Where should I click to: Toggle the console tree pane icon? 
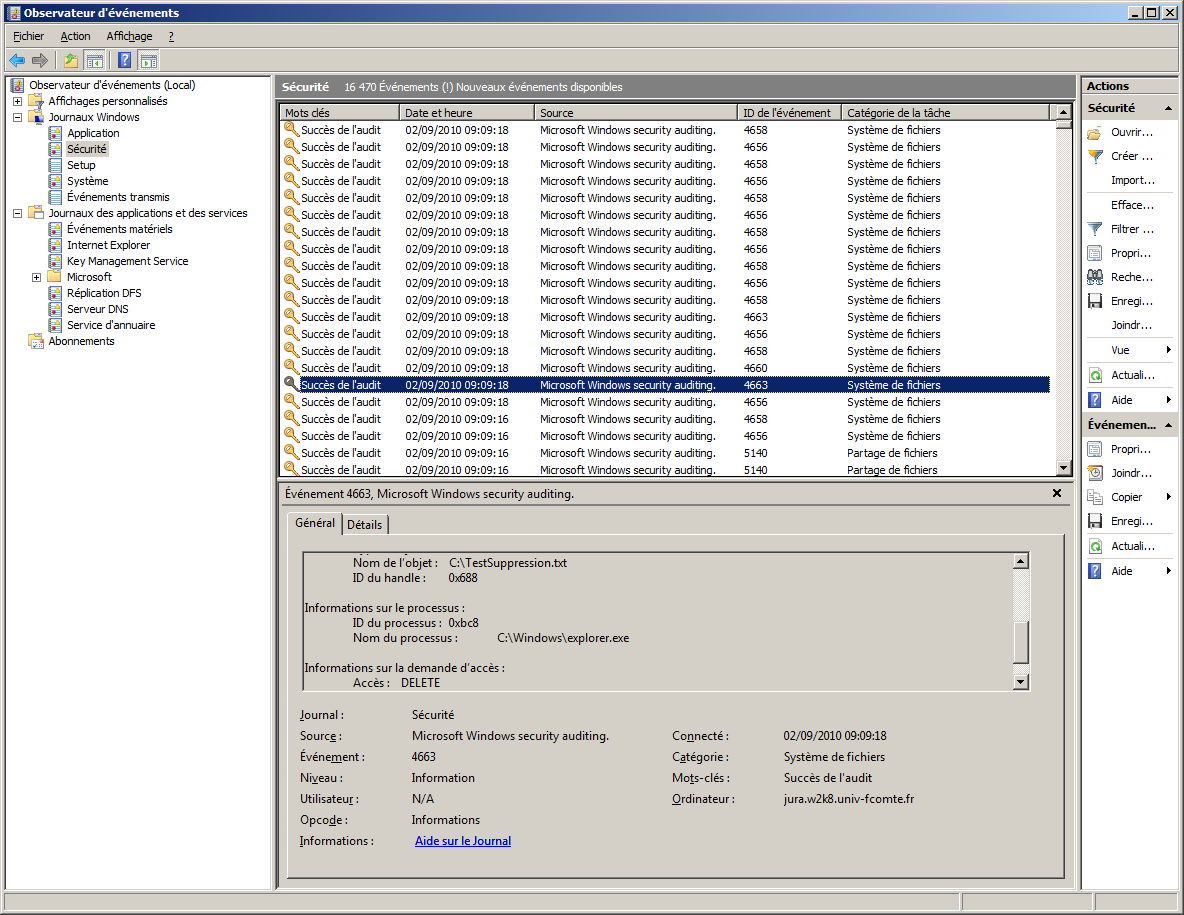95,60
